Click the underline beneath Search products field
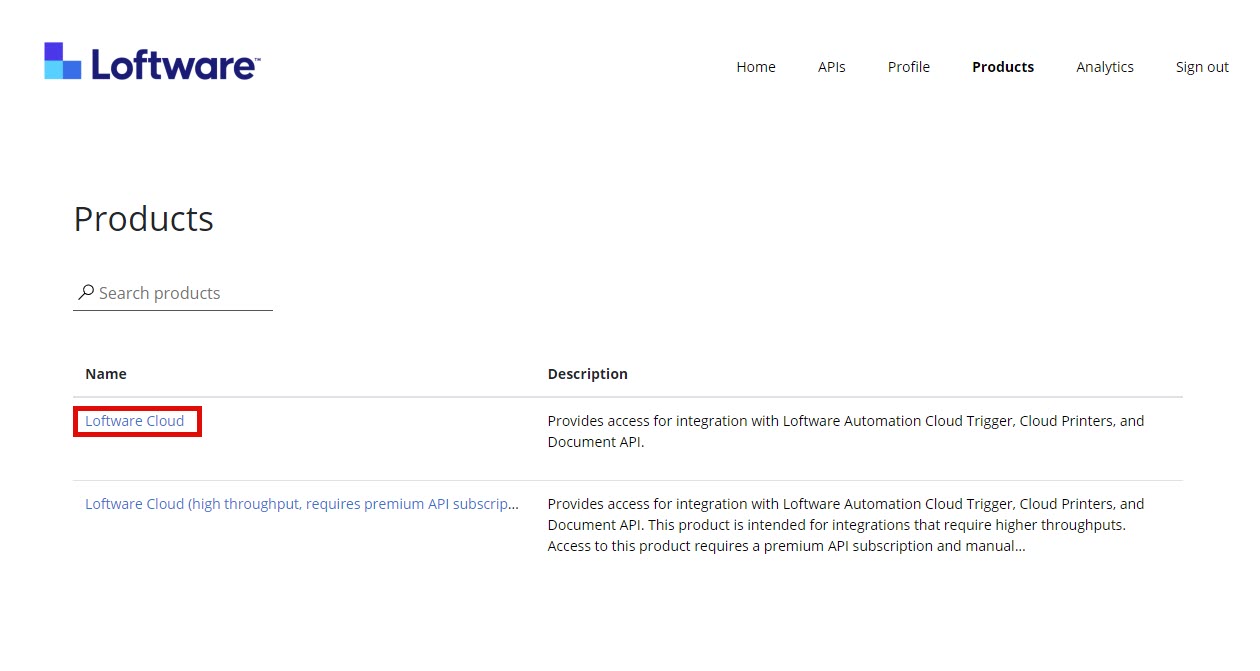The height and width of the screenshot is (671, 1260). point(173,310)
